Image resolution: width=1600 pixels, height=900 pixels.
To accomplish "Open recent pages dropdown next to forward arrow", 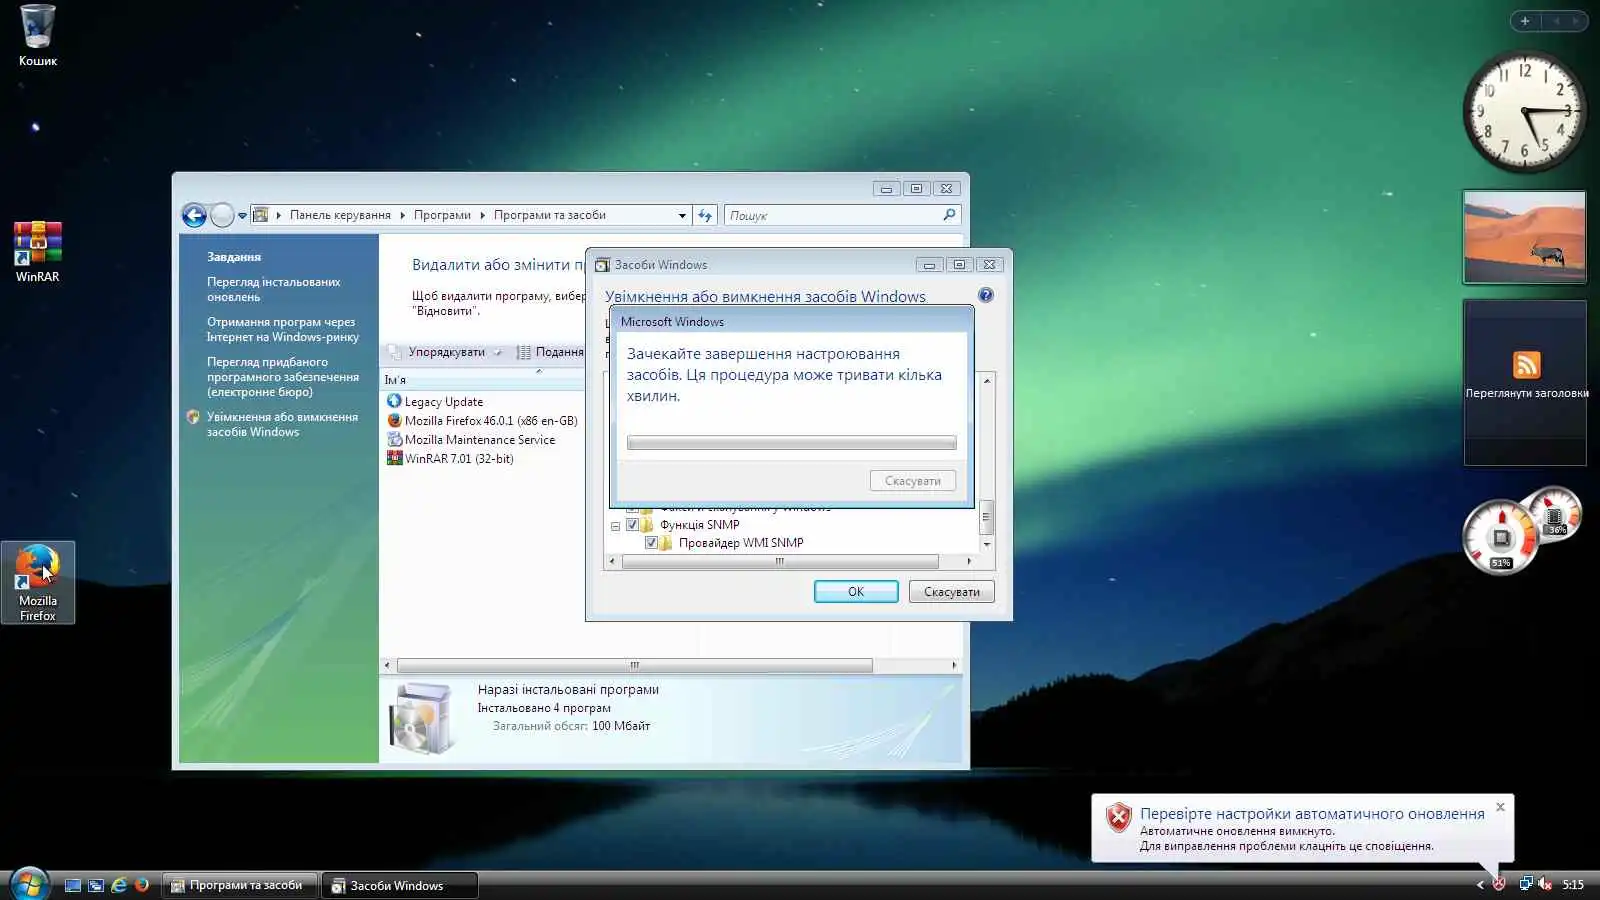I will [x=242, y=215].
